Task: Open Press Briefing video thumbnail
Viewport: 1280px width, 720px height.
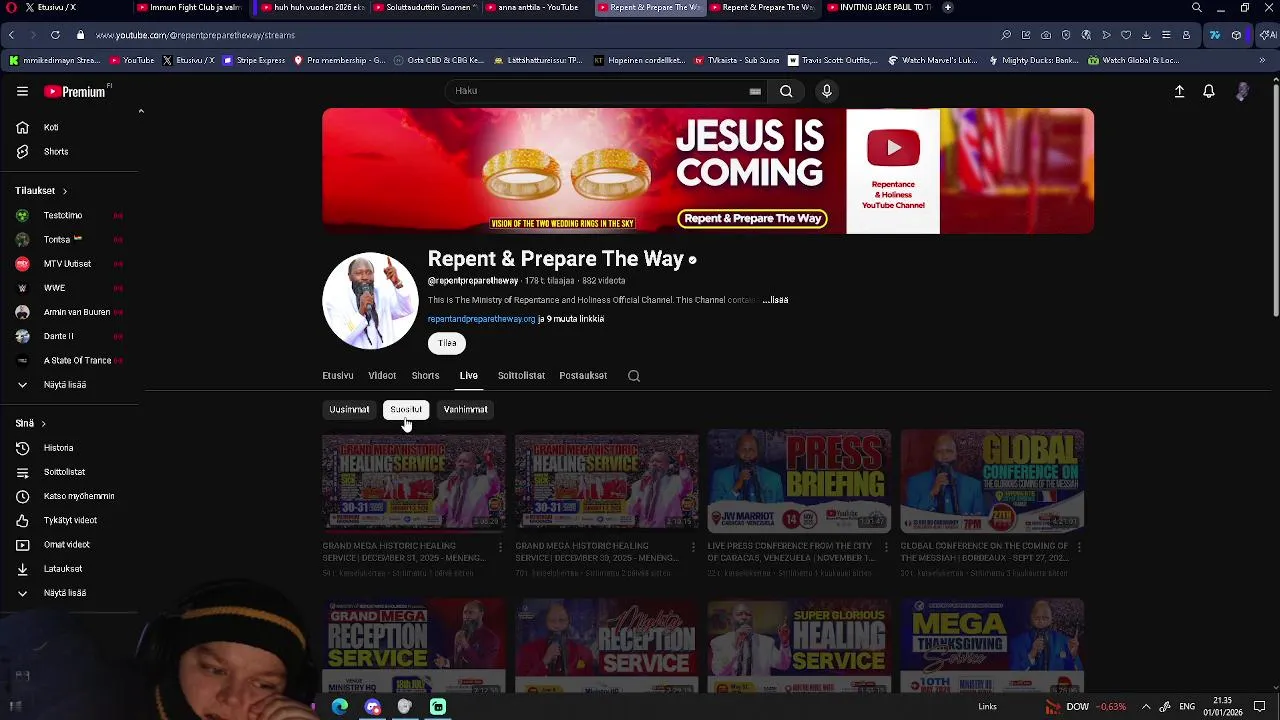Action: (799, 481)
